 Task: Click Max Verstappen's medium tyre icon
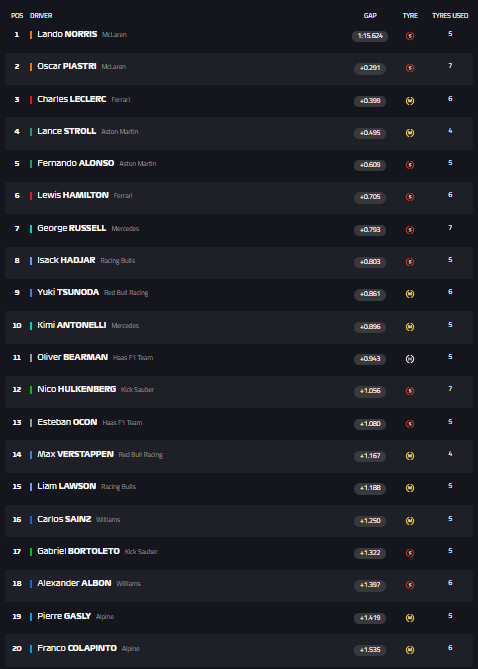(410, 456)
